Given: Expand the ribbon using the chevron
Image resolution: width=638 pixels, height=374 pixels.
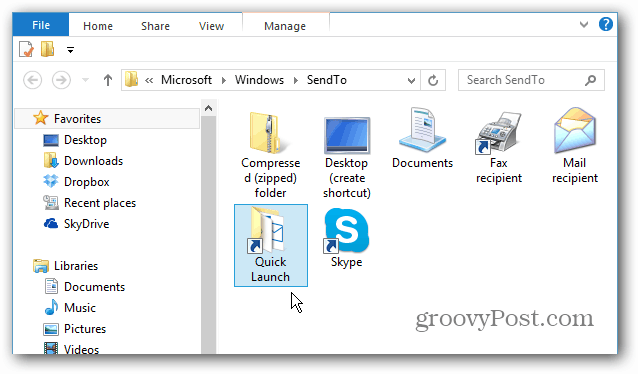Looking at the screenshot, I should click(583, 24).
